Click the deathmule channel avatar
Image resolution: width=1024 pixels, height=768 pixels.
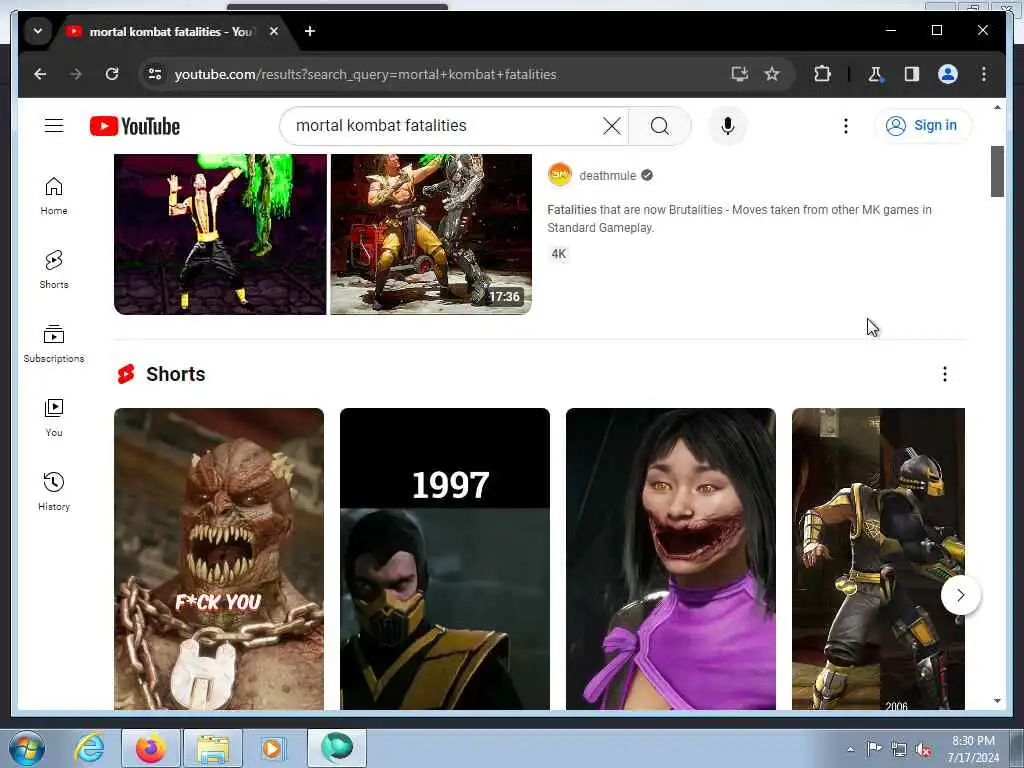click(560, 175)
